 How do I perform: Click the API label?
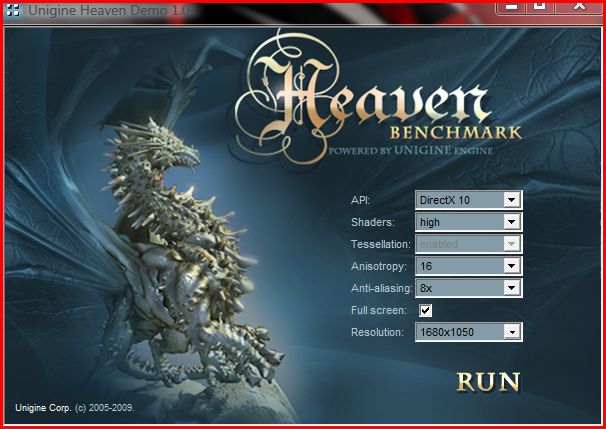(x=360, y=200)
